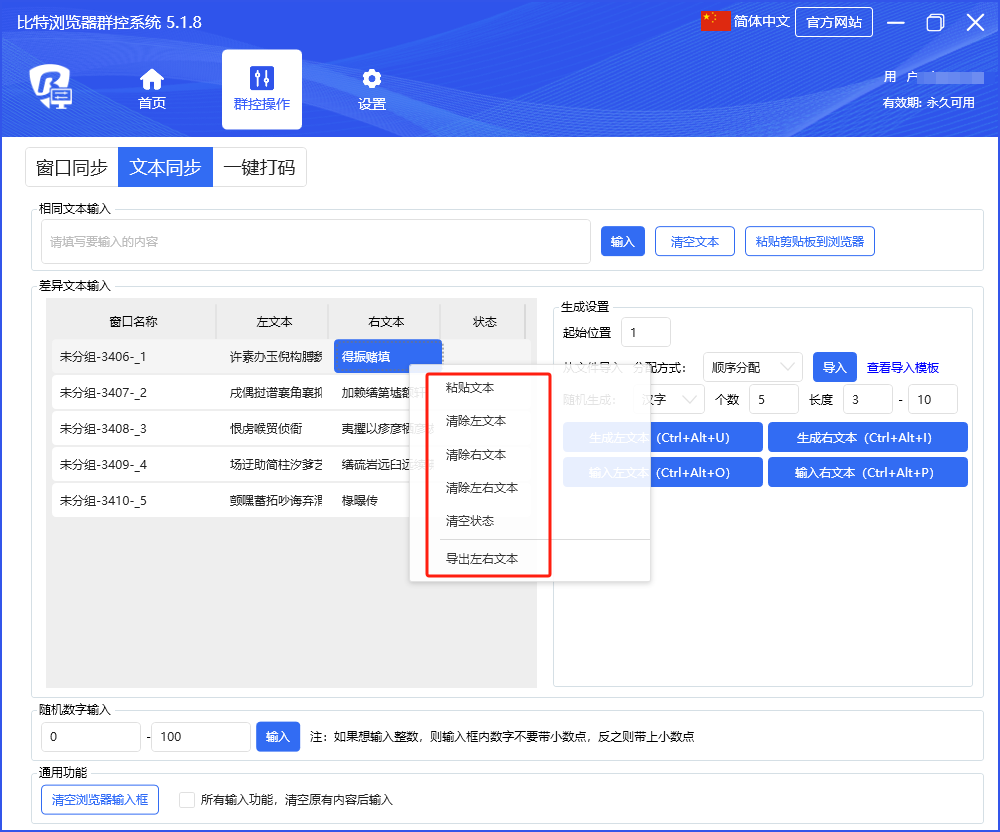Choose 清空状态 from context menu
The width and height of the screenshot is (1000, 832).
470,521
